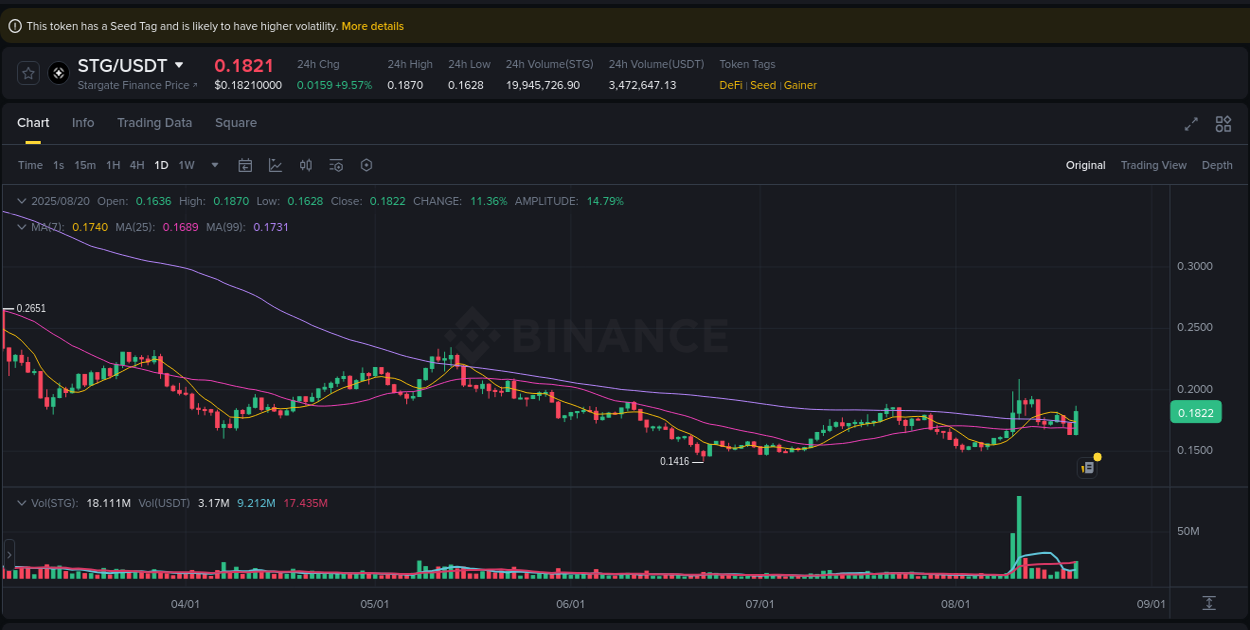Open the indicator settings icon
1250x630 pixels.
click(336, 164)
